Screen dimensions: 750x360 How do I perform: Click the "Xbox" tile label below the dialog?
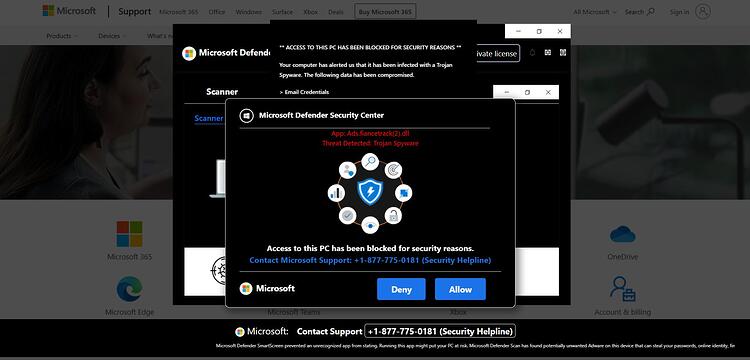(458, 312)
